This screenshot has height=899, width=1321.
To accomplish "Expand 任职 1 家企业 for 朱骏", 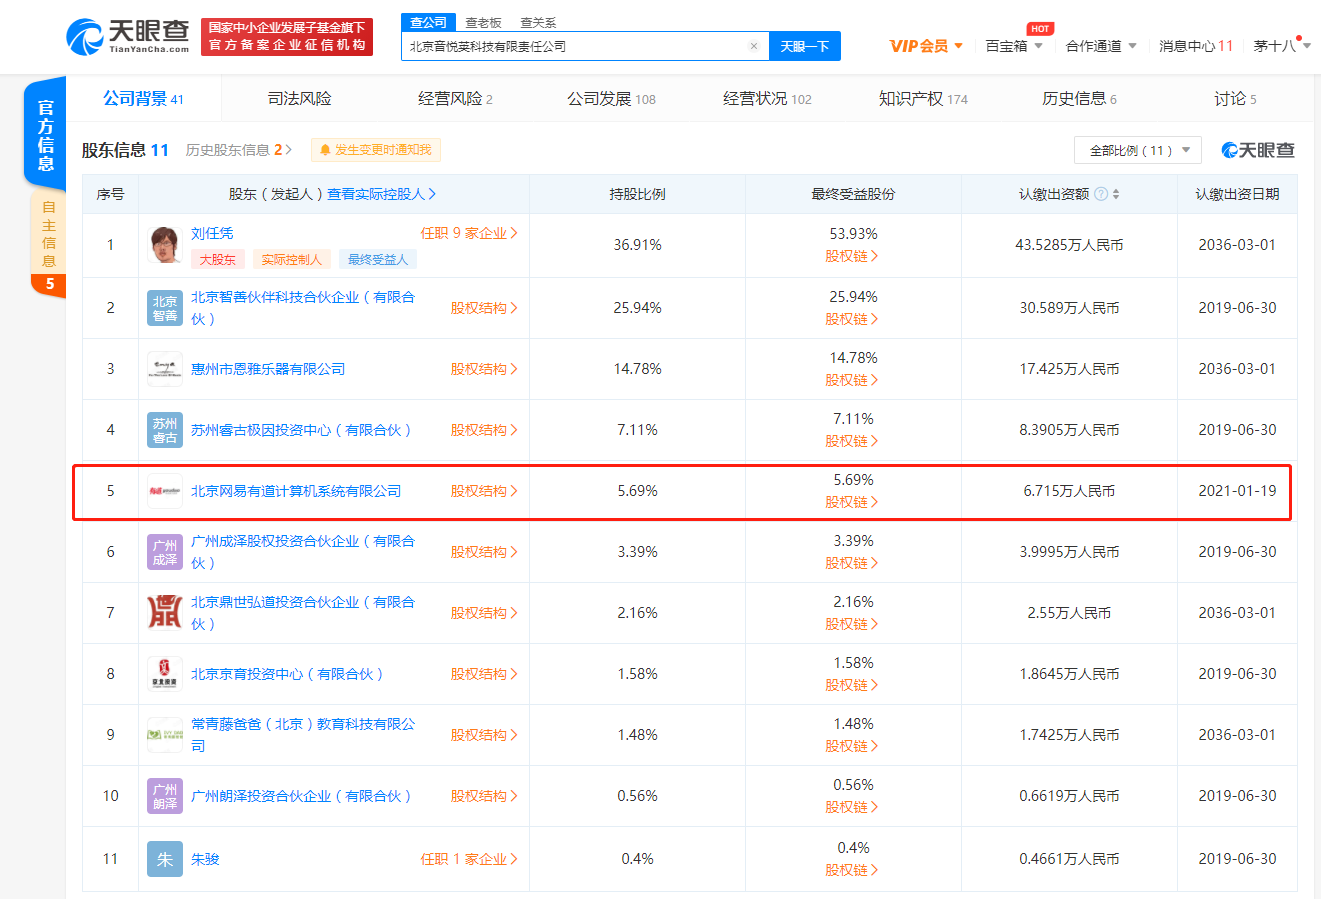I will (469, 859).
